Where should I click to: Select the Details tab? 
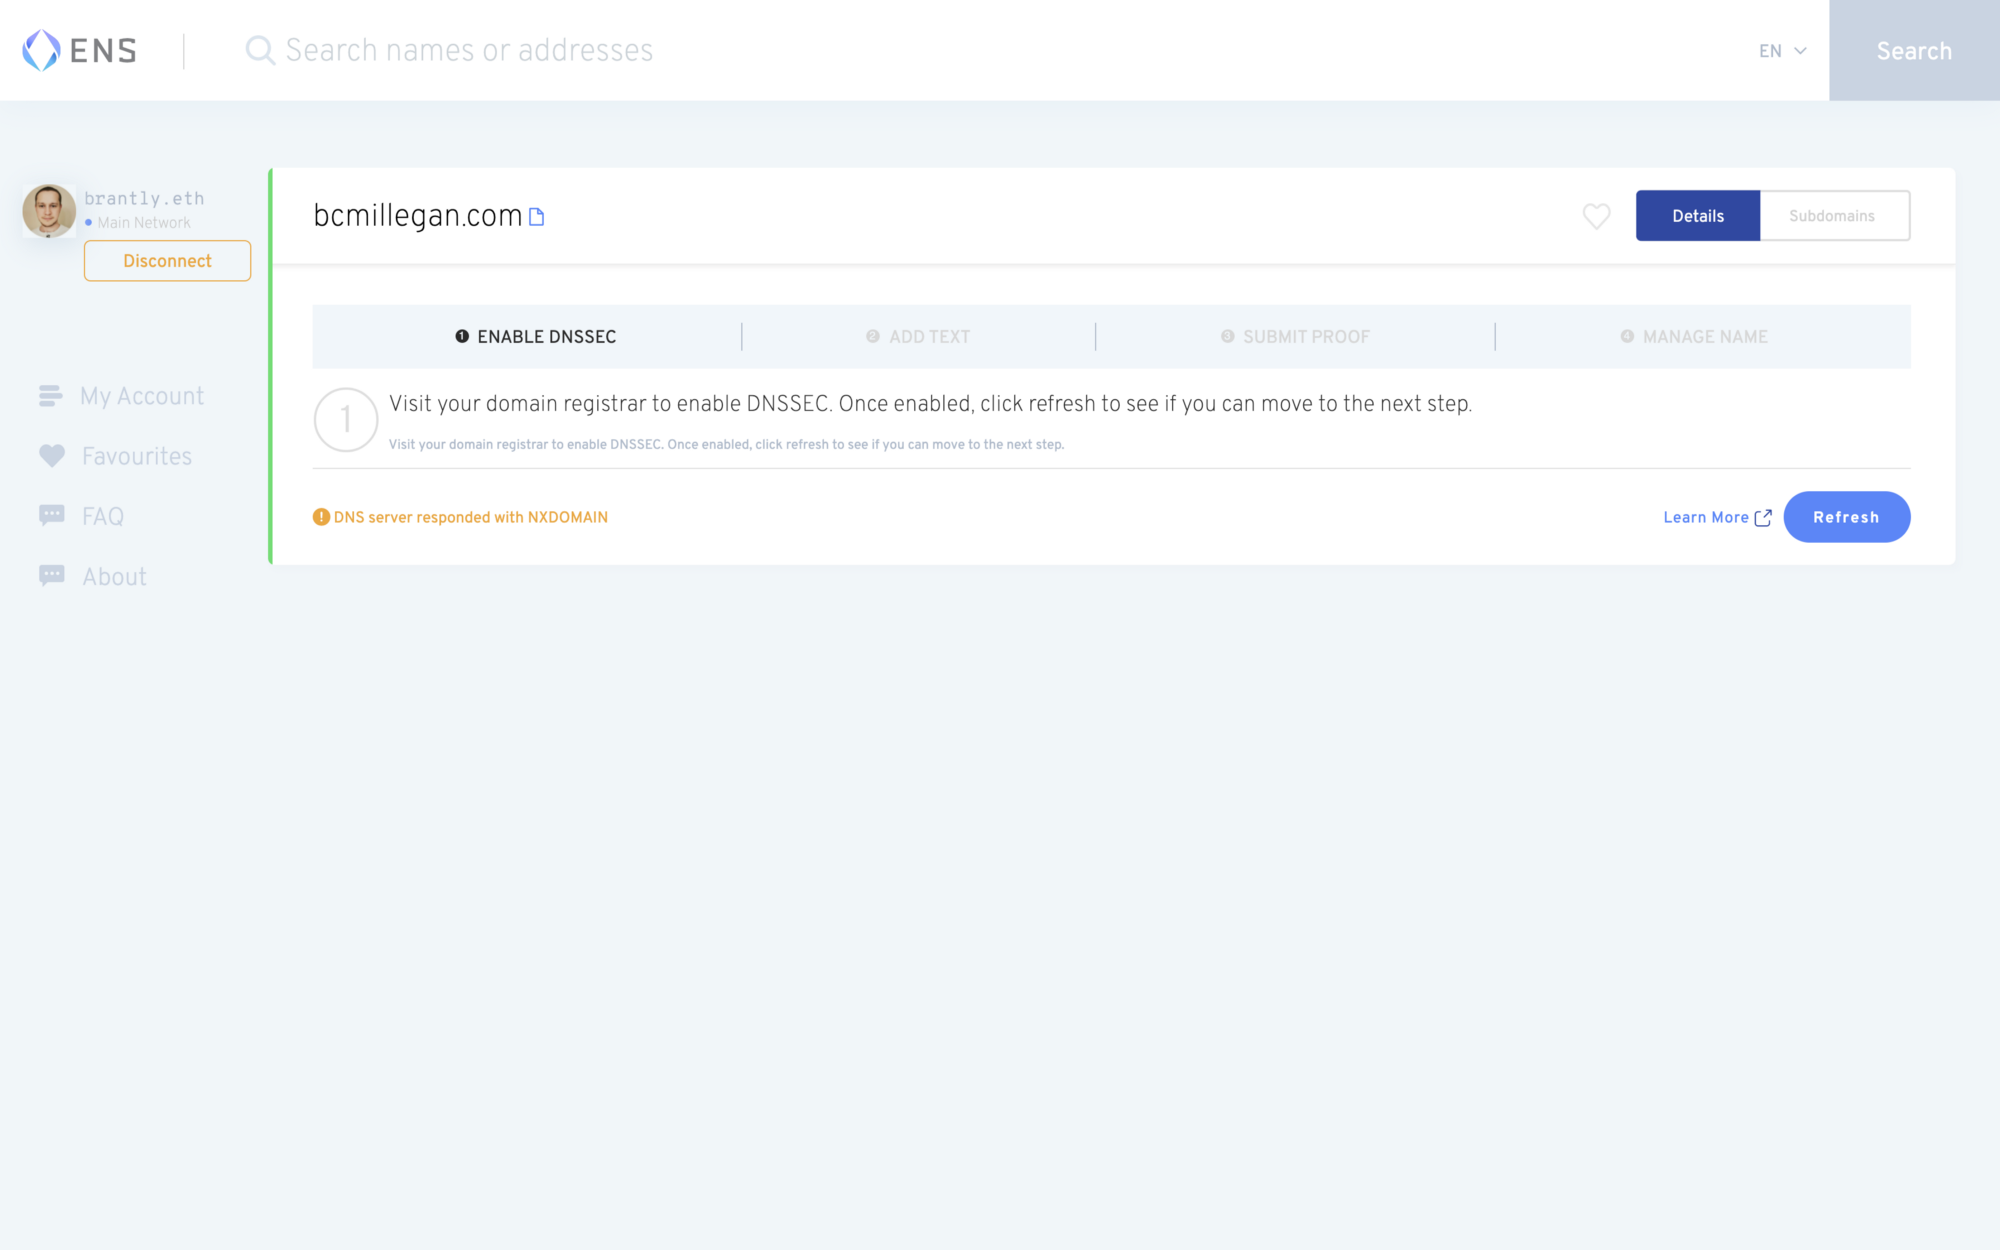[x=1697, y=216]
